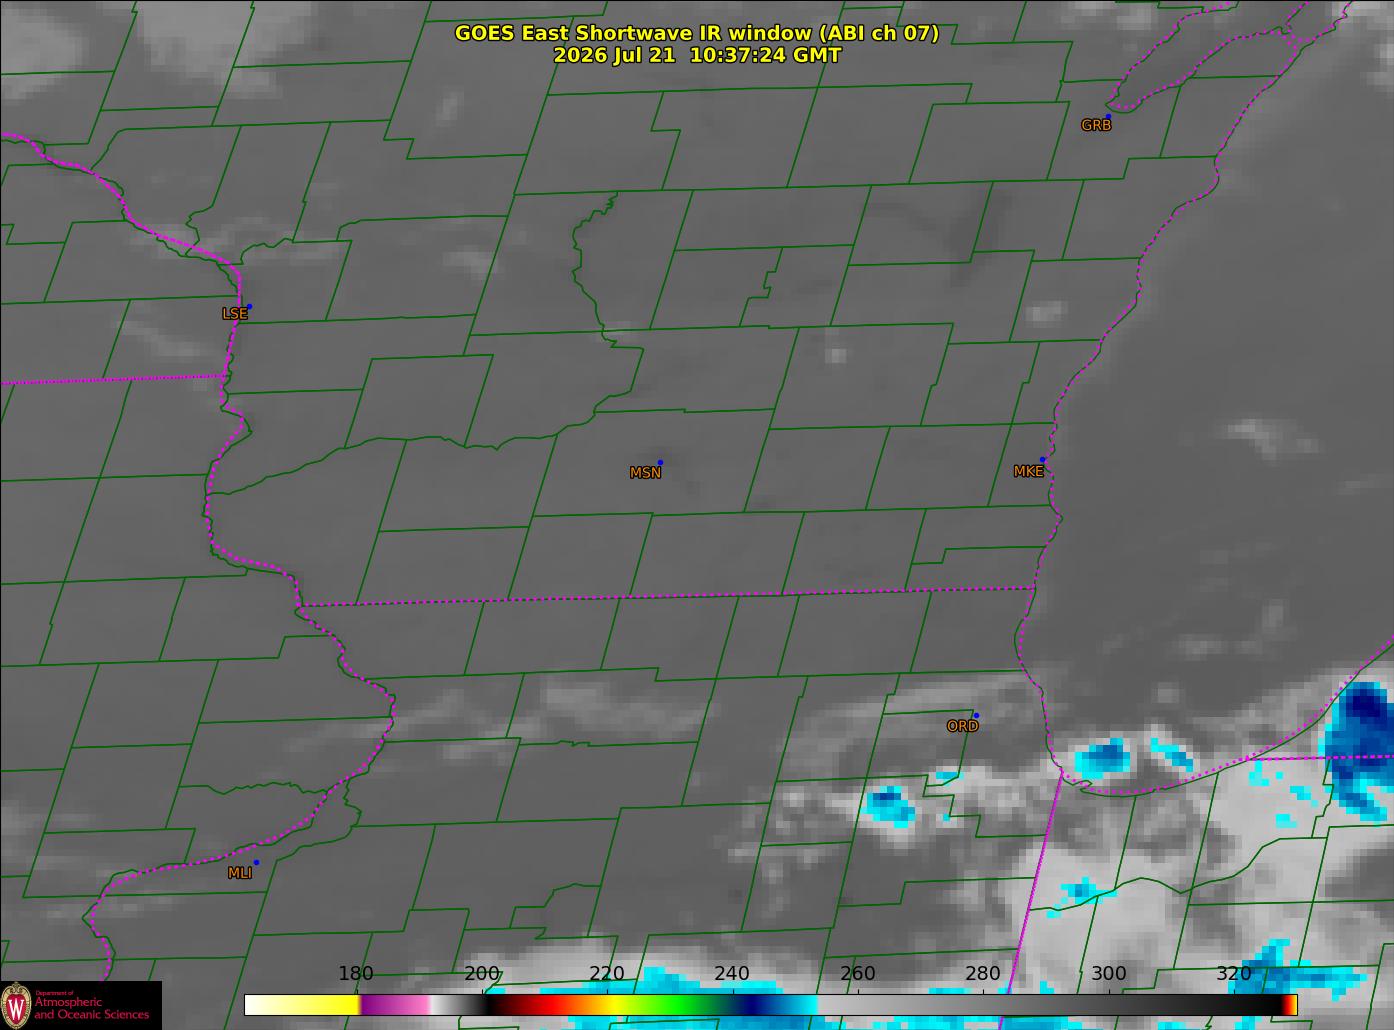Viewport: 1394px width, 1030px height.
Task: Click the blue dot marker at LSE
Action: click(x=249, y=306)
